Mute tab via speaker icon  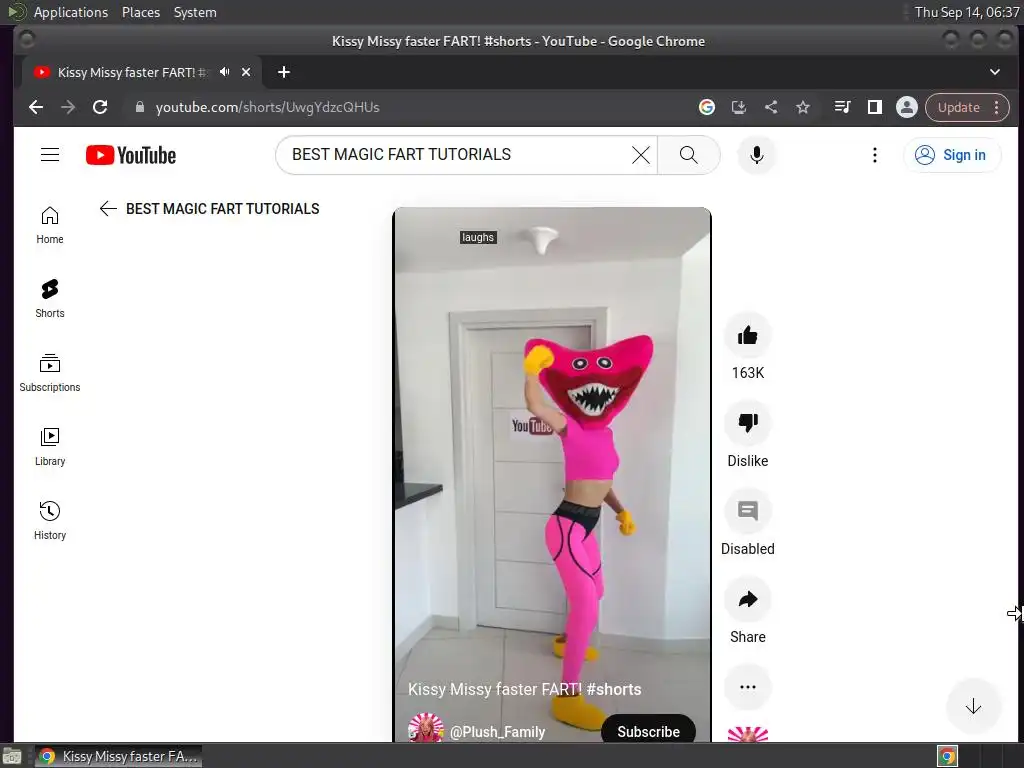click(225, 72)
